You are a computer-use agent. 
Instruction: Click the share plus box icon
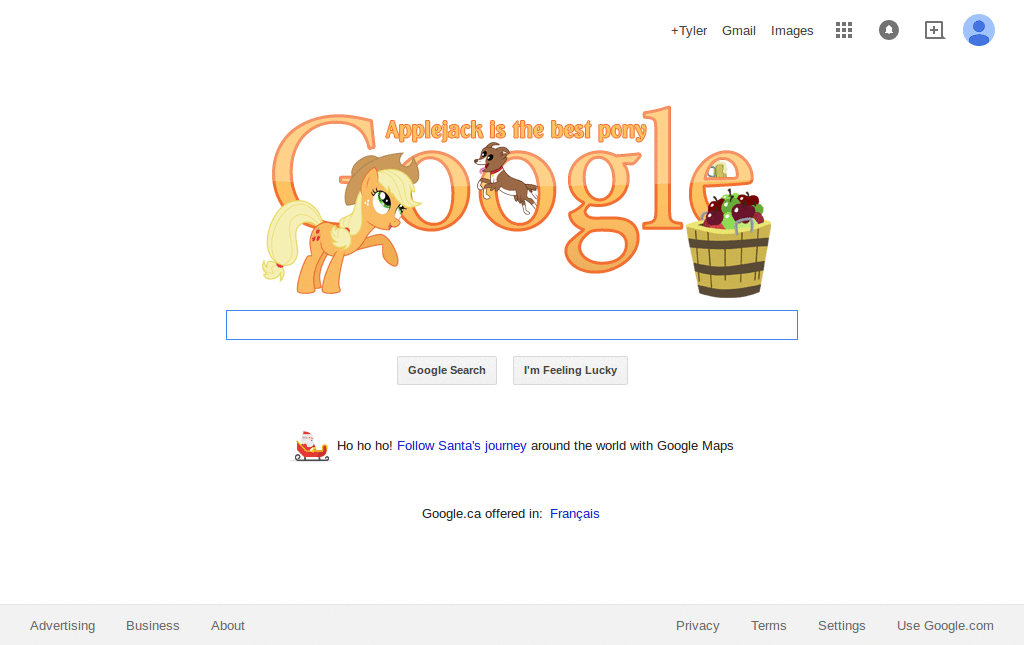(x=935, y=30)
